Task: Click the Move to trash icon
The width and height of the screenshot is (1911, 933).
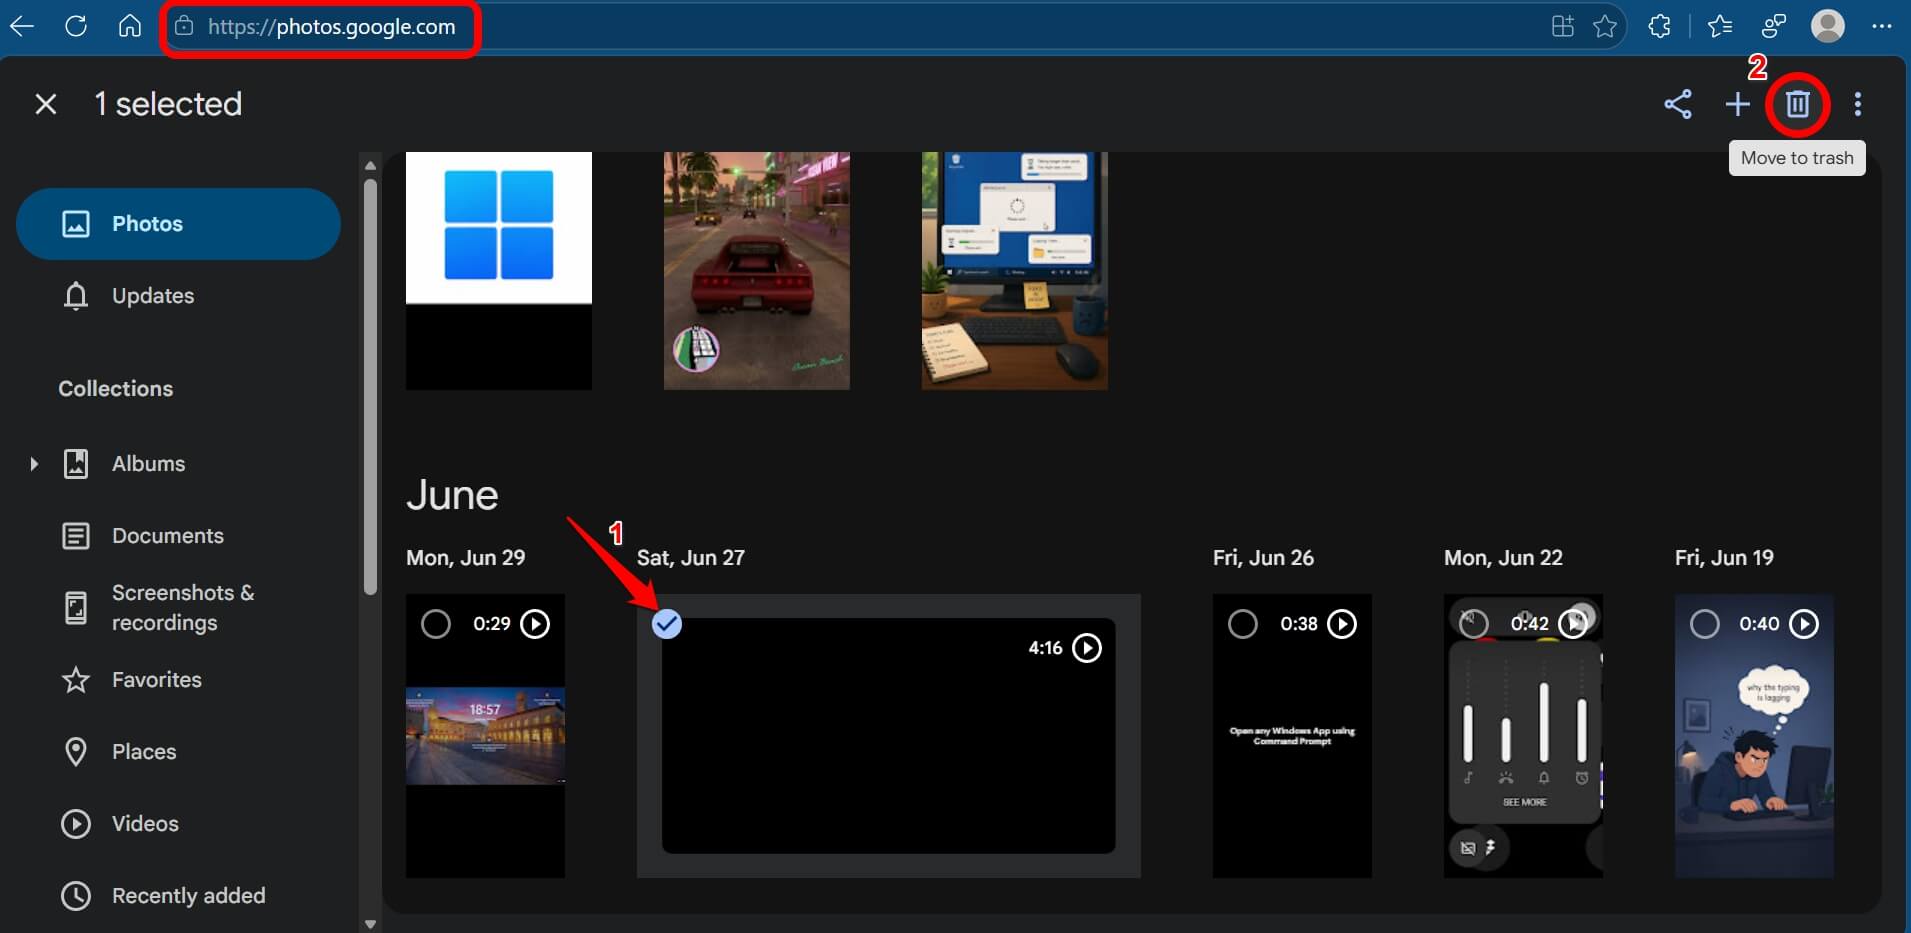Action: [1797, 104]
